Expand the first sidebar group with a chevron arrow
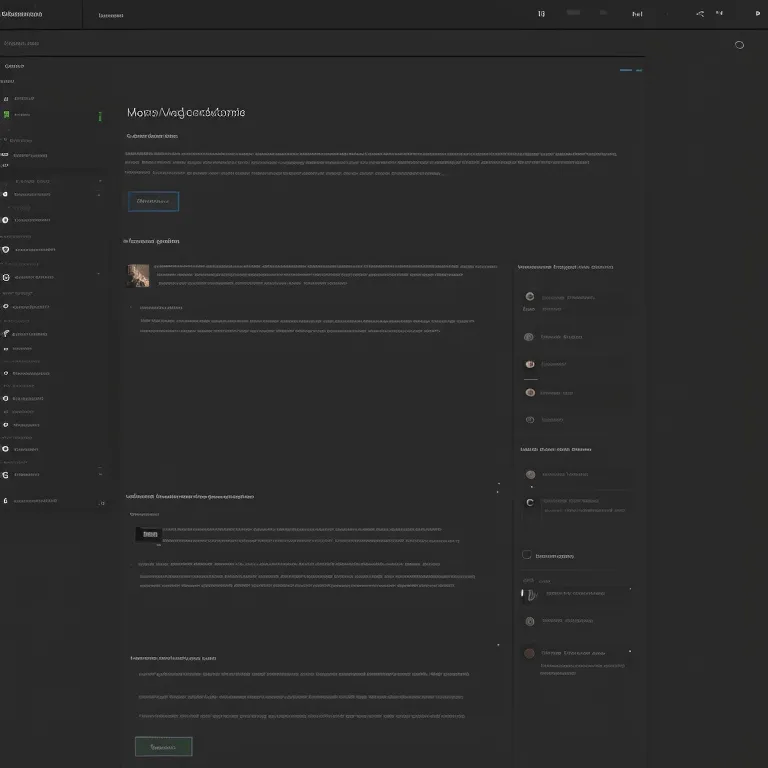The width and height of the screenshot is (768, 768). [x=100, y=181]
